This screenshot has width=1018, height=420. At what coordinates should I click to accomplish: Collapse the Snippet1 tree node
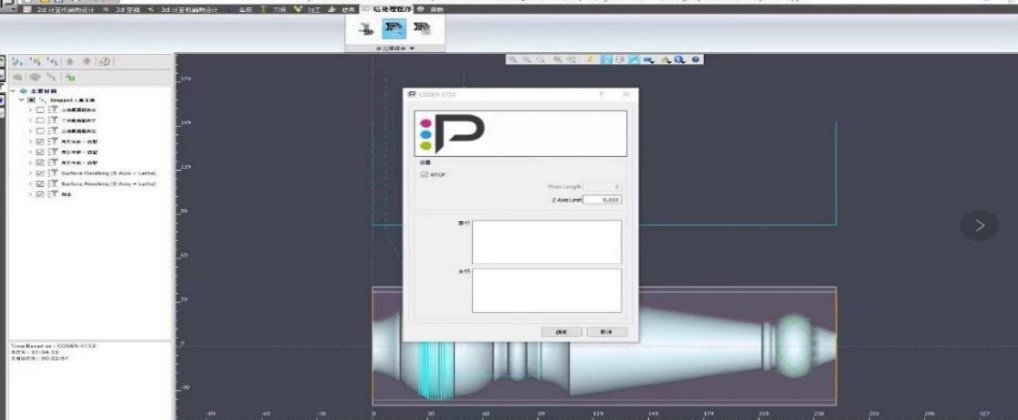pos(22,100)
